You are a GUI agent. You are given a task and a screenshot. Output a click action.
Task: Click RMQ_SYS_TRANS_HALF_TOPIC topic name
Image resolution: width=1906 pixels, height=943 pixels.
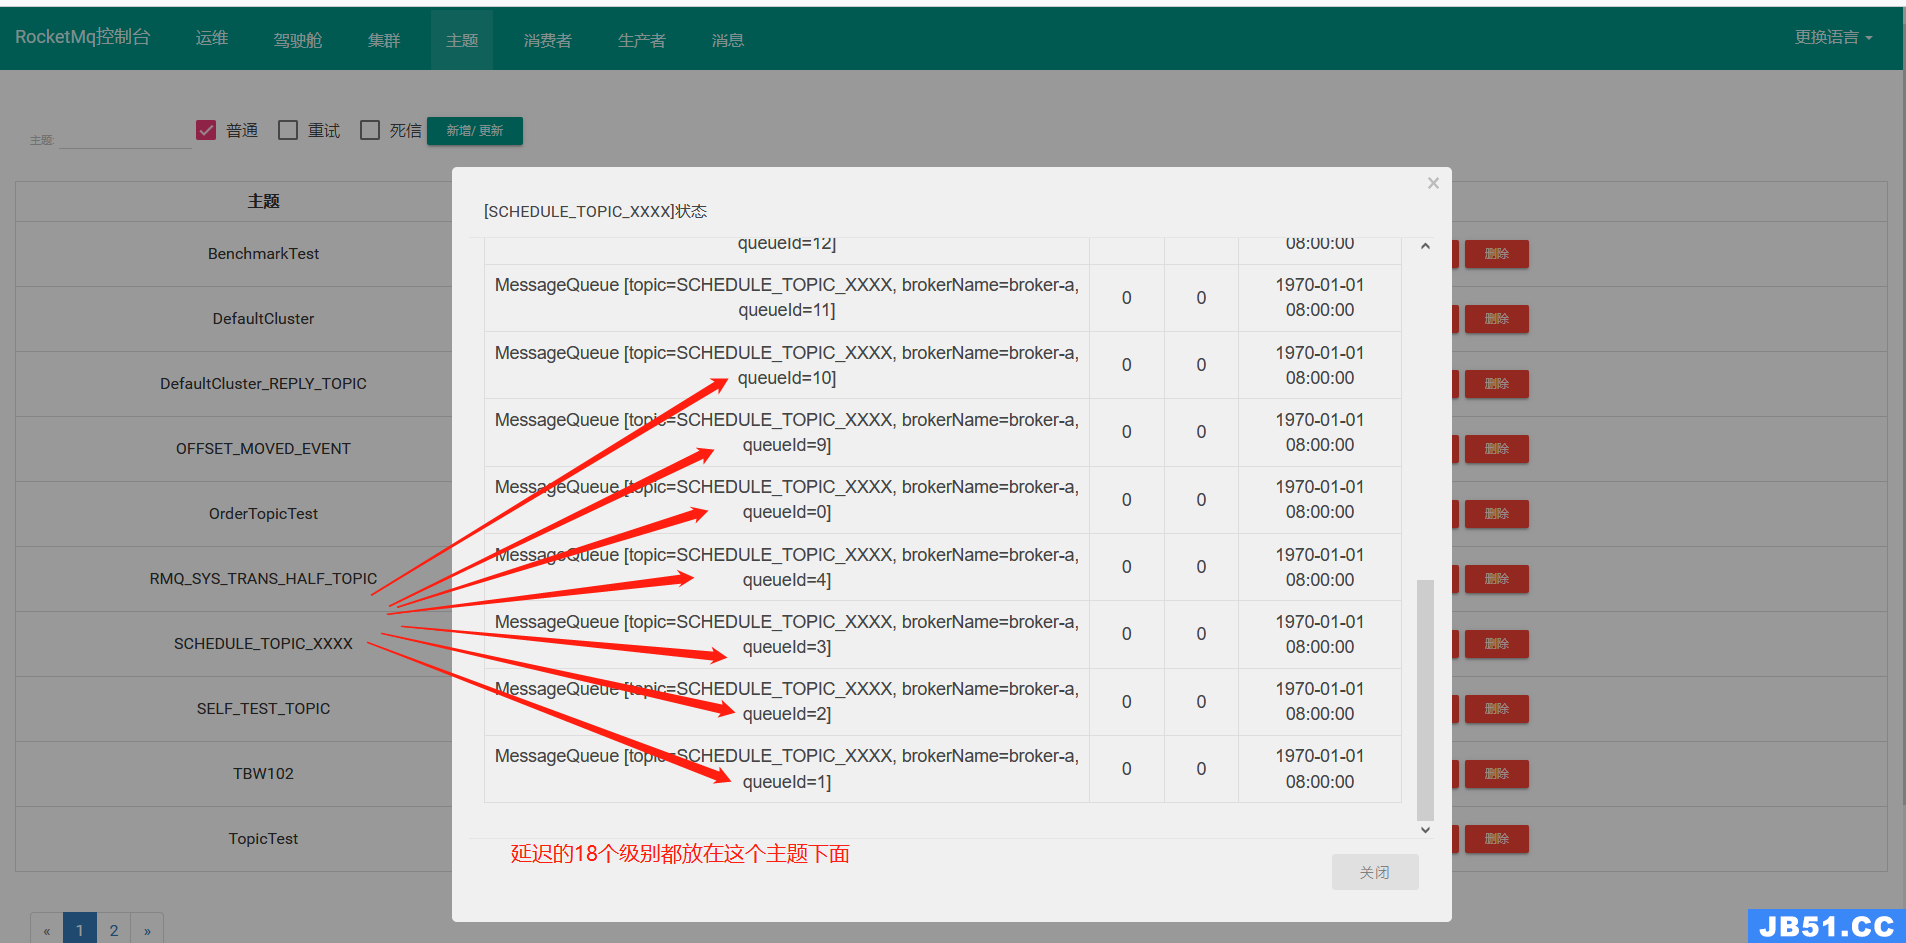263,579
